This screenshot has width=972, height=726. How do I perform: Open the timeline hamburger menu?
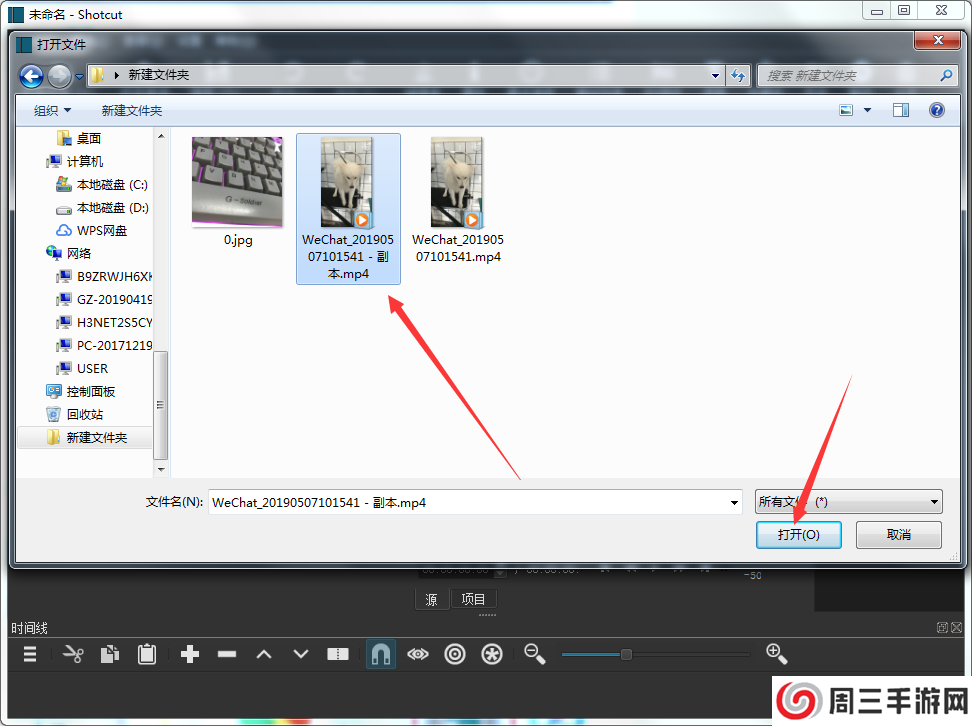point(30,654)
